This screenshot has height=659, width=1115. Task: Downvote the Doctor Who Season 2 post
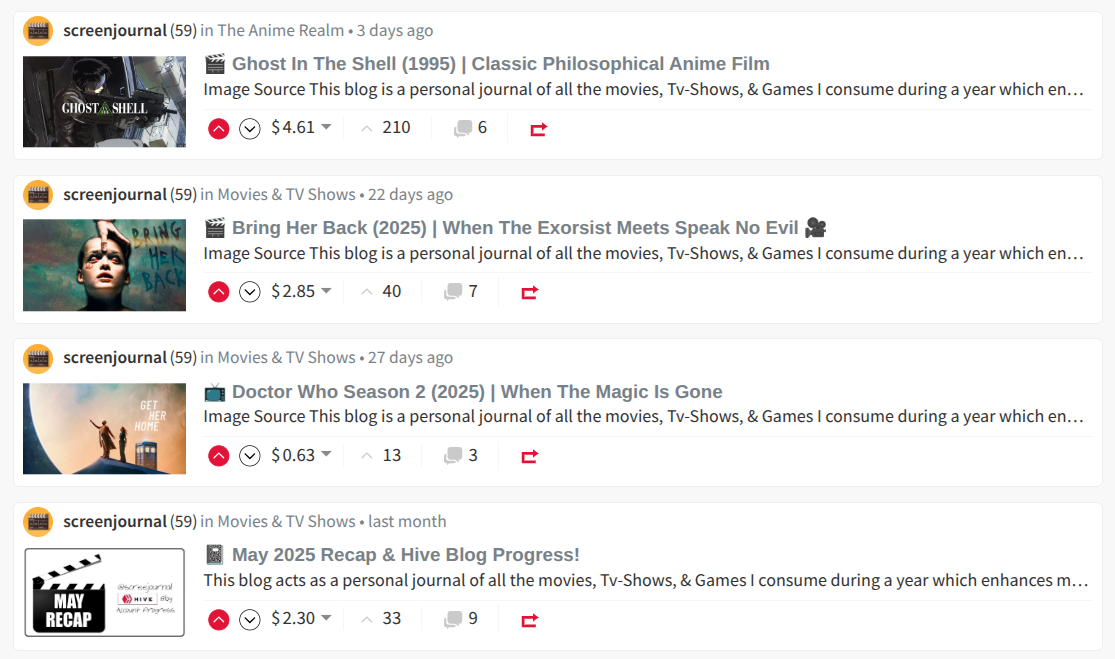tap(250, 456)
